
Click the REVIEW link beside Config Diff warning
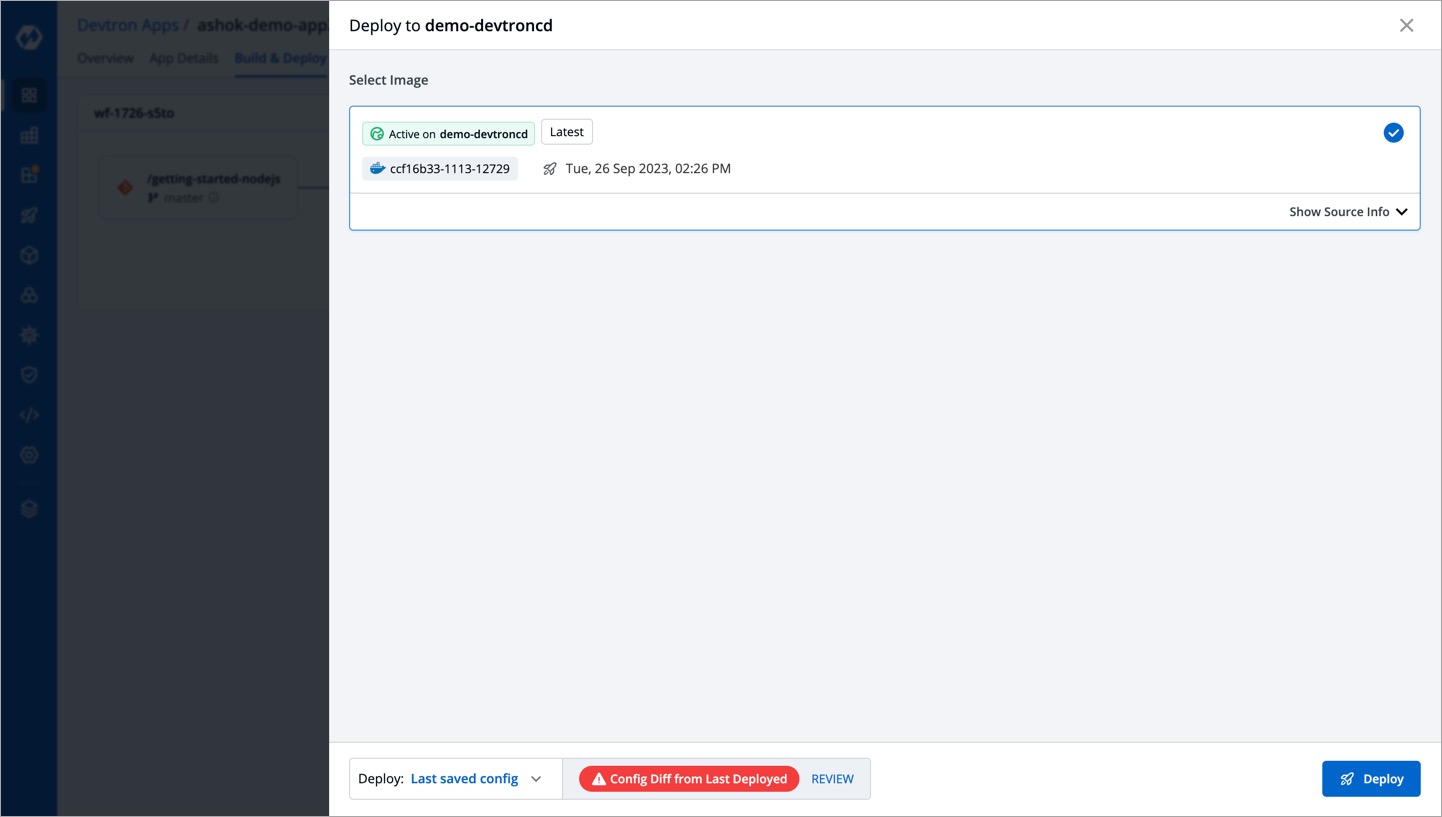(x=832, y=778)
